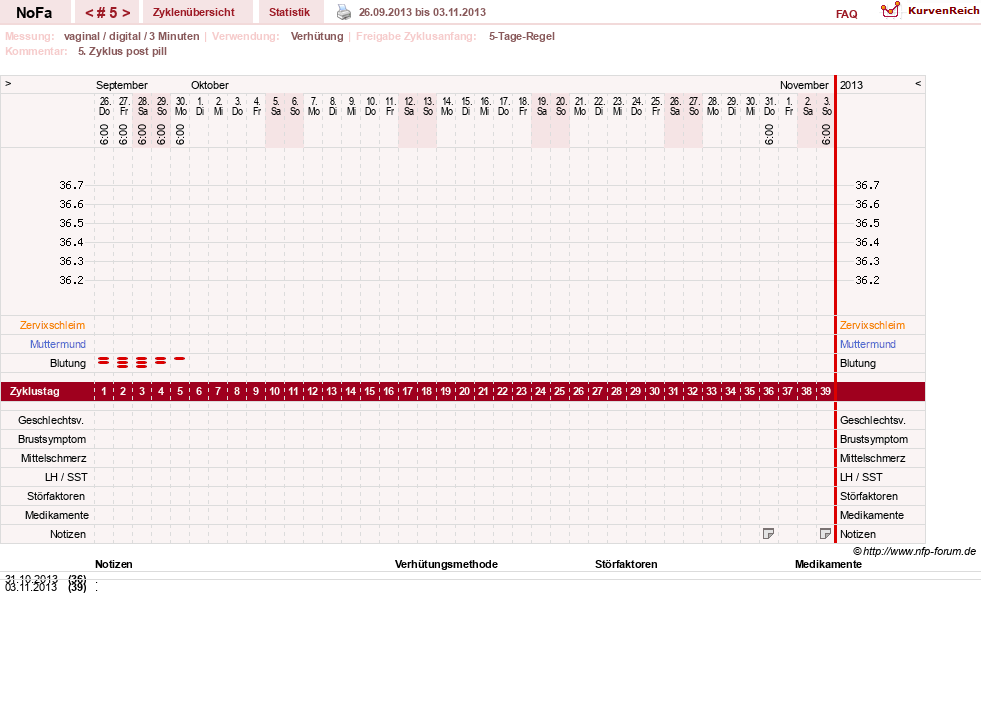Open note icon on cycle day 36
The height and width of the screenshot is (723, 981).
(768, 533)
